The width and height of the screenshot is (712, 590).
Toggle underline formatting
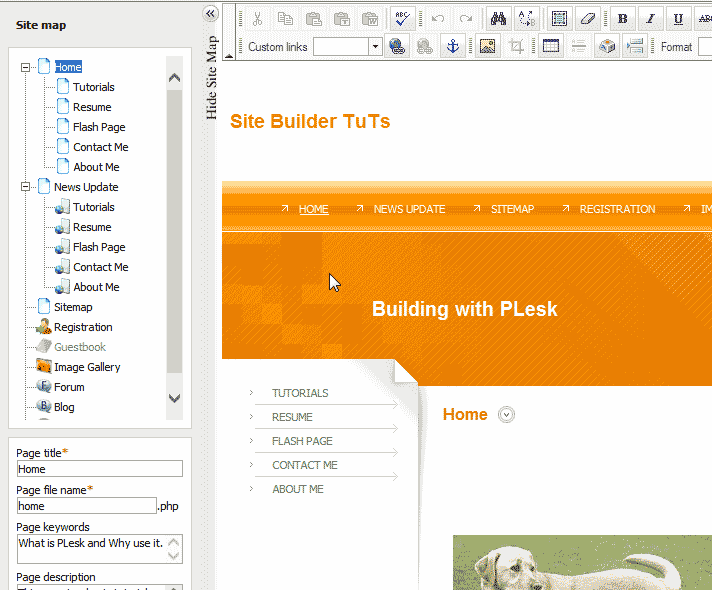pyautogui.click(x=679, y=19)
